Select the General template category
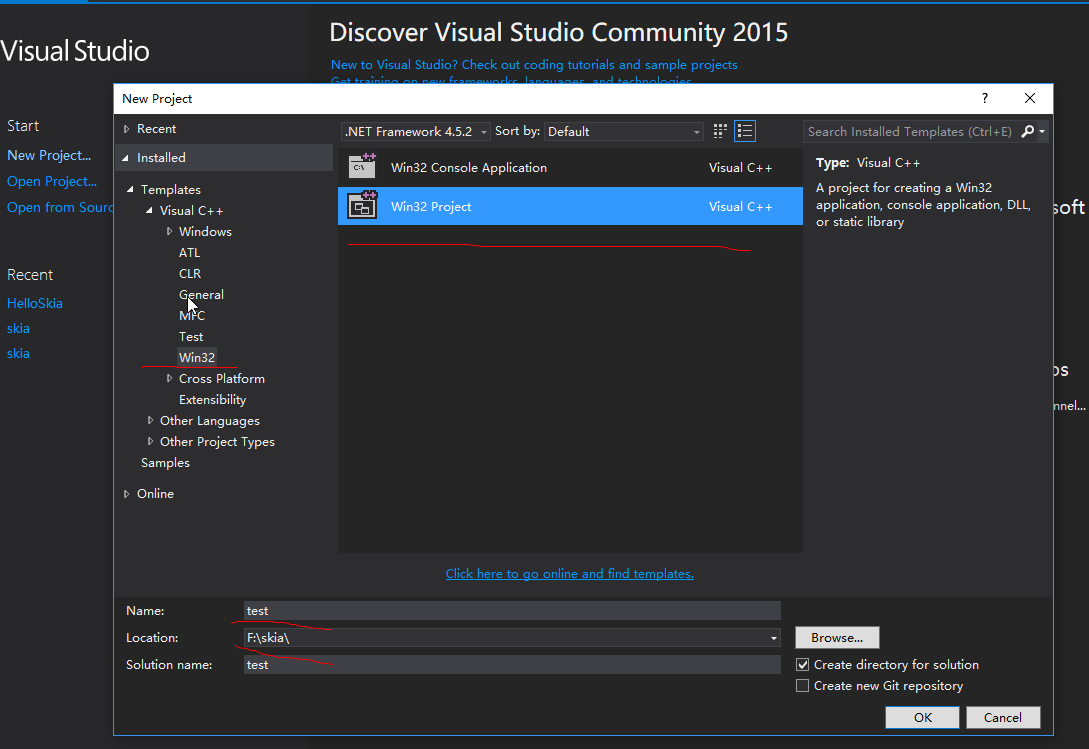1089x749 pixels. 201,295
